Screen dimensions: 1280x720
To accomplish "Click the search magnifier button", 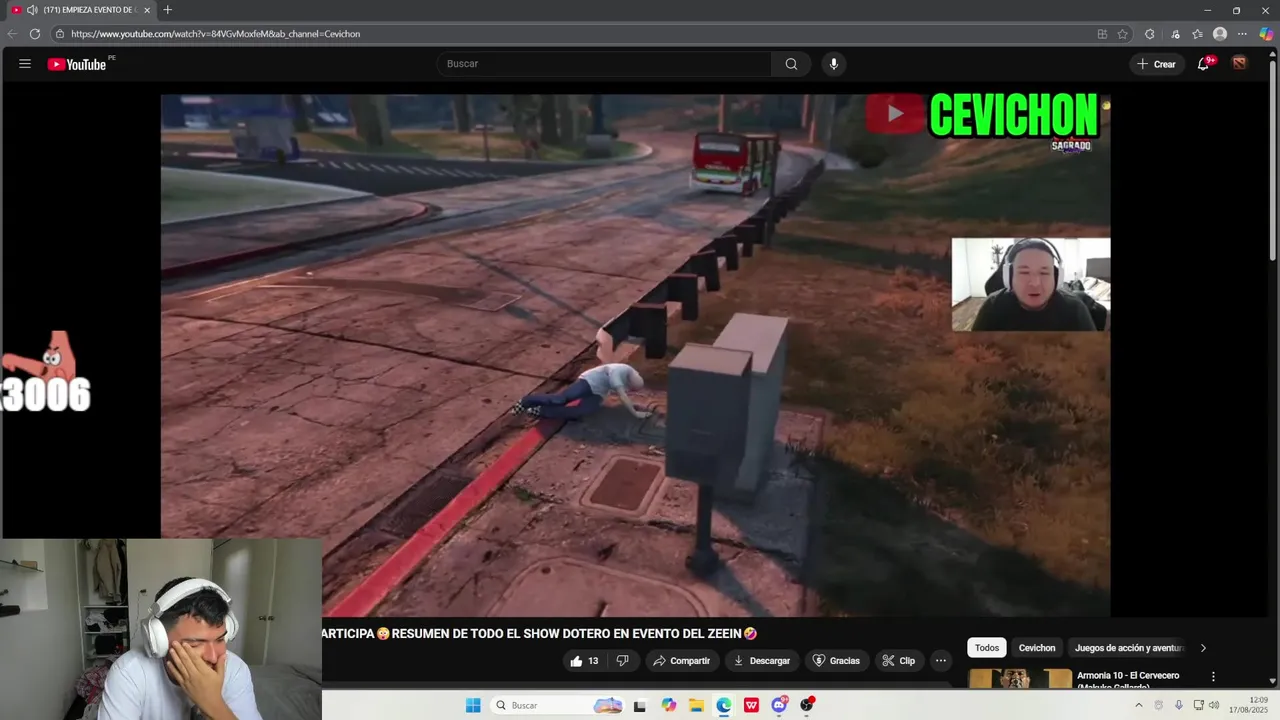I will pos(791,64).
